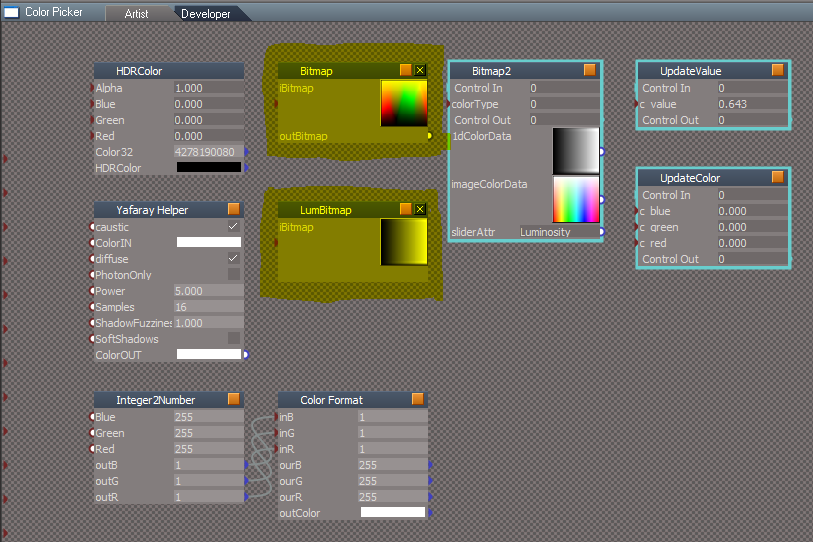Uncheck the caustic checkbox
The width and height of the screenshot is (813, 542).
234,226
